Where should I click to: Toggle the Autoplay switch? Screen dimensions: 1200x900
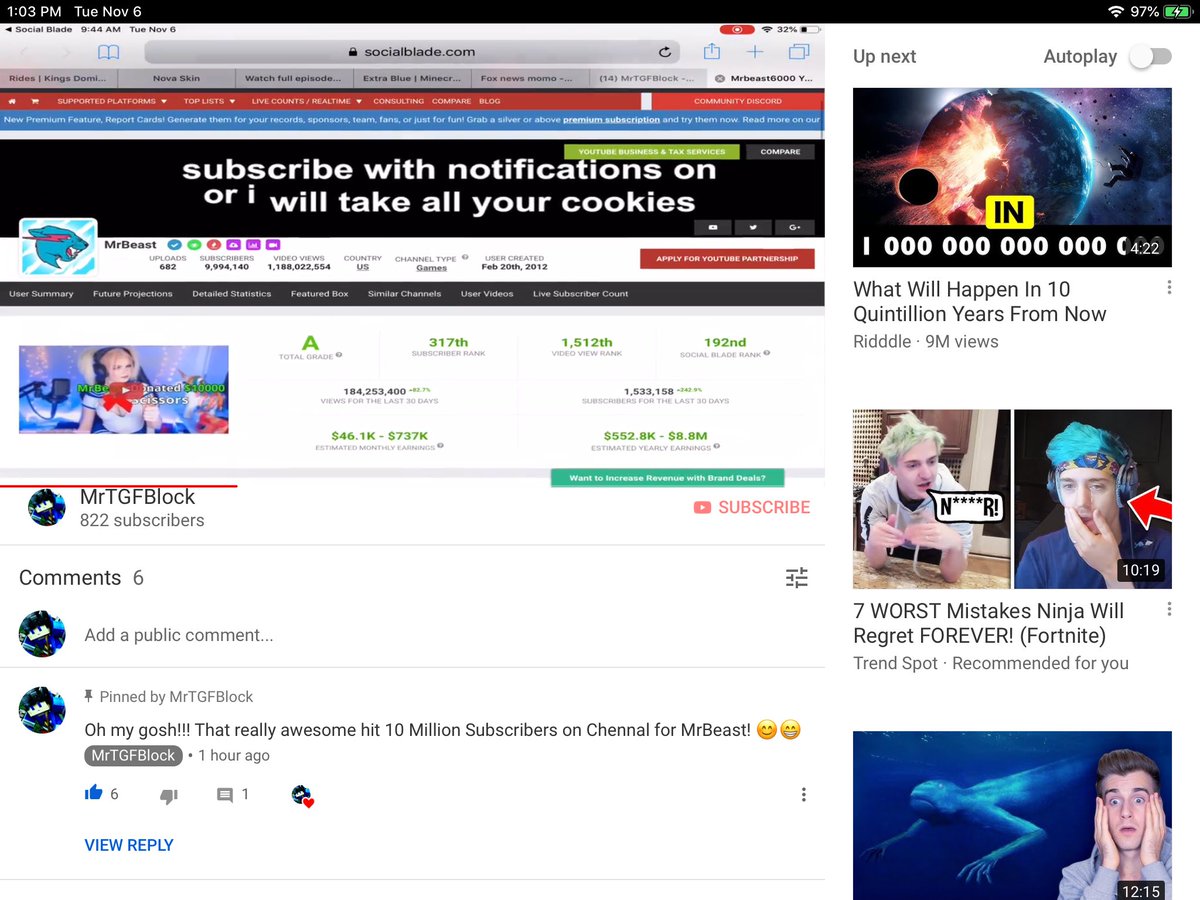click(x=1150, y=57)
